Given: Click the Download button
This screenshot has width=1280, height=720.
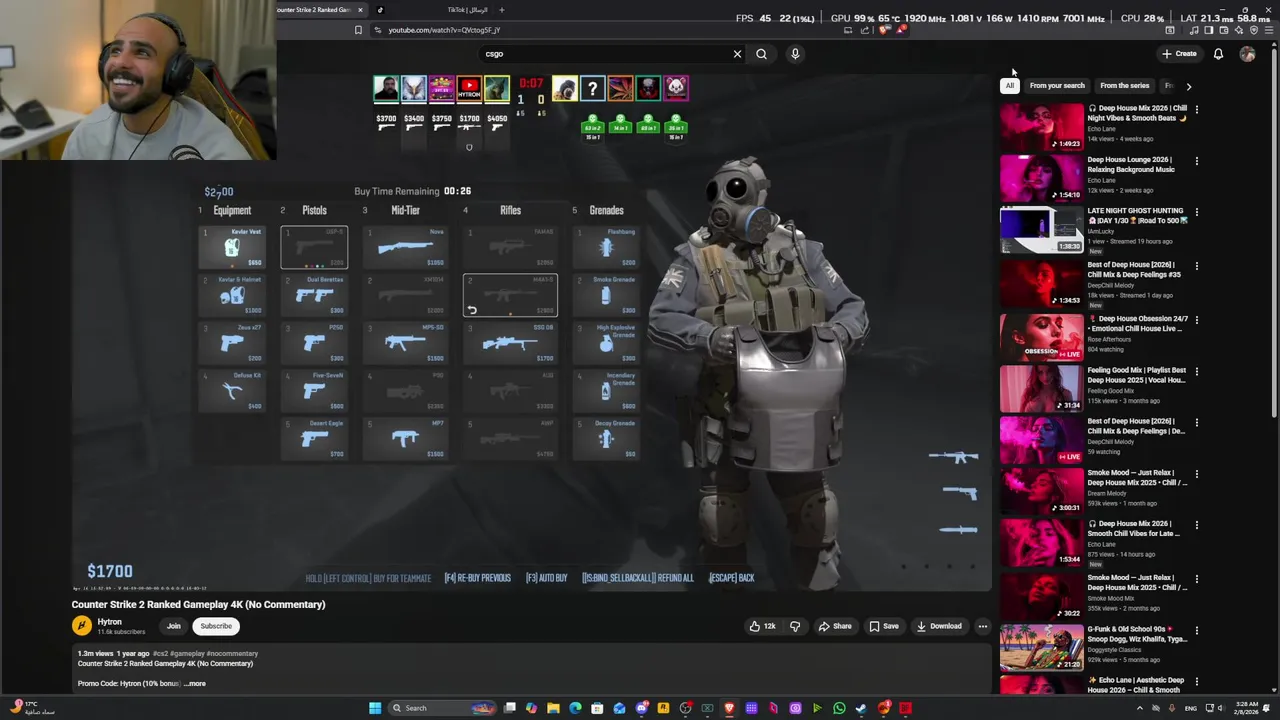Looking at the screenshot, I should pyautogui.click(x=939, y=626).
